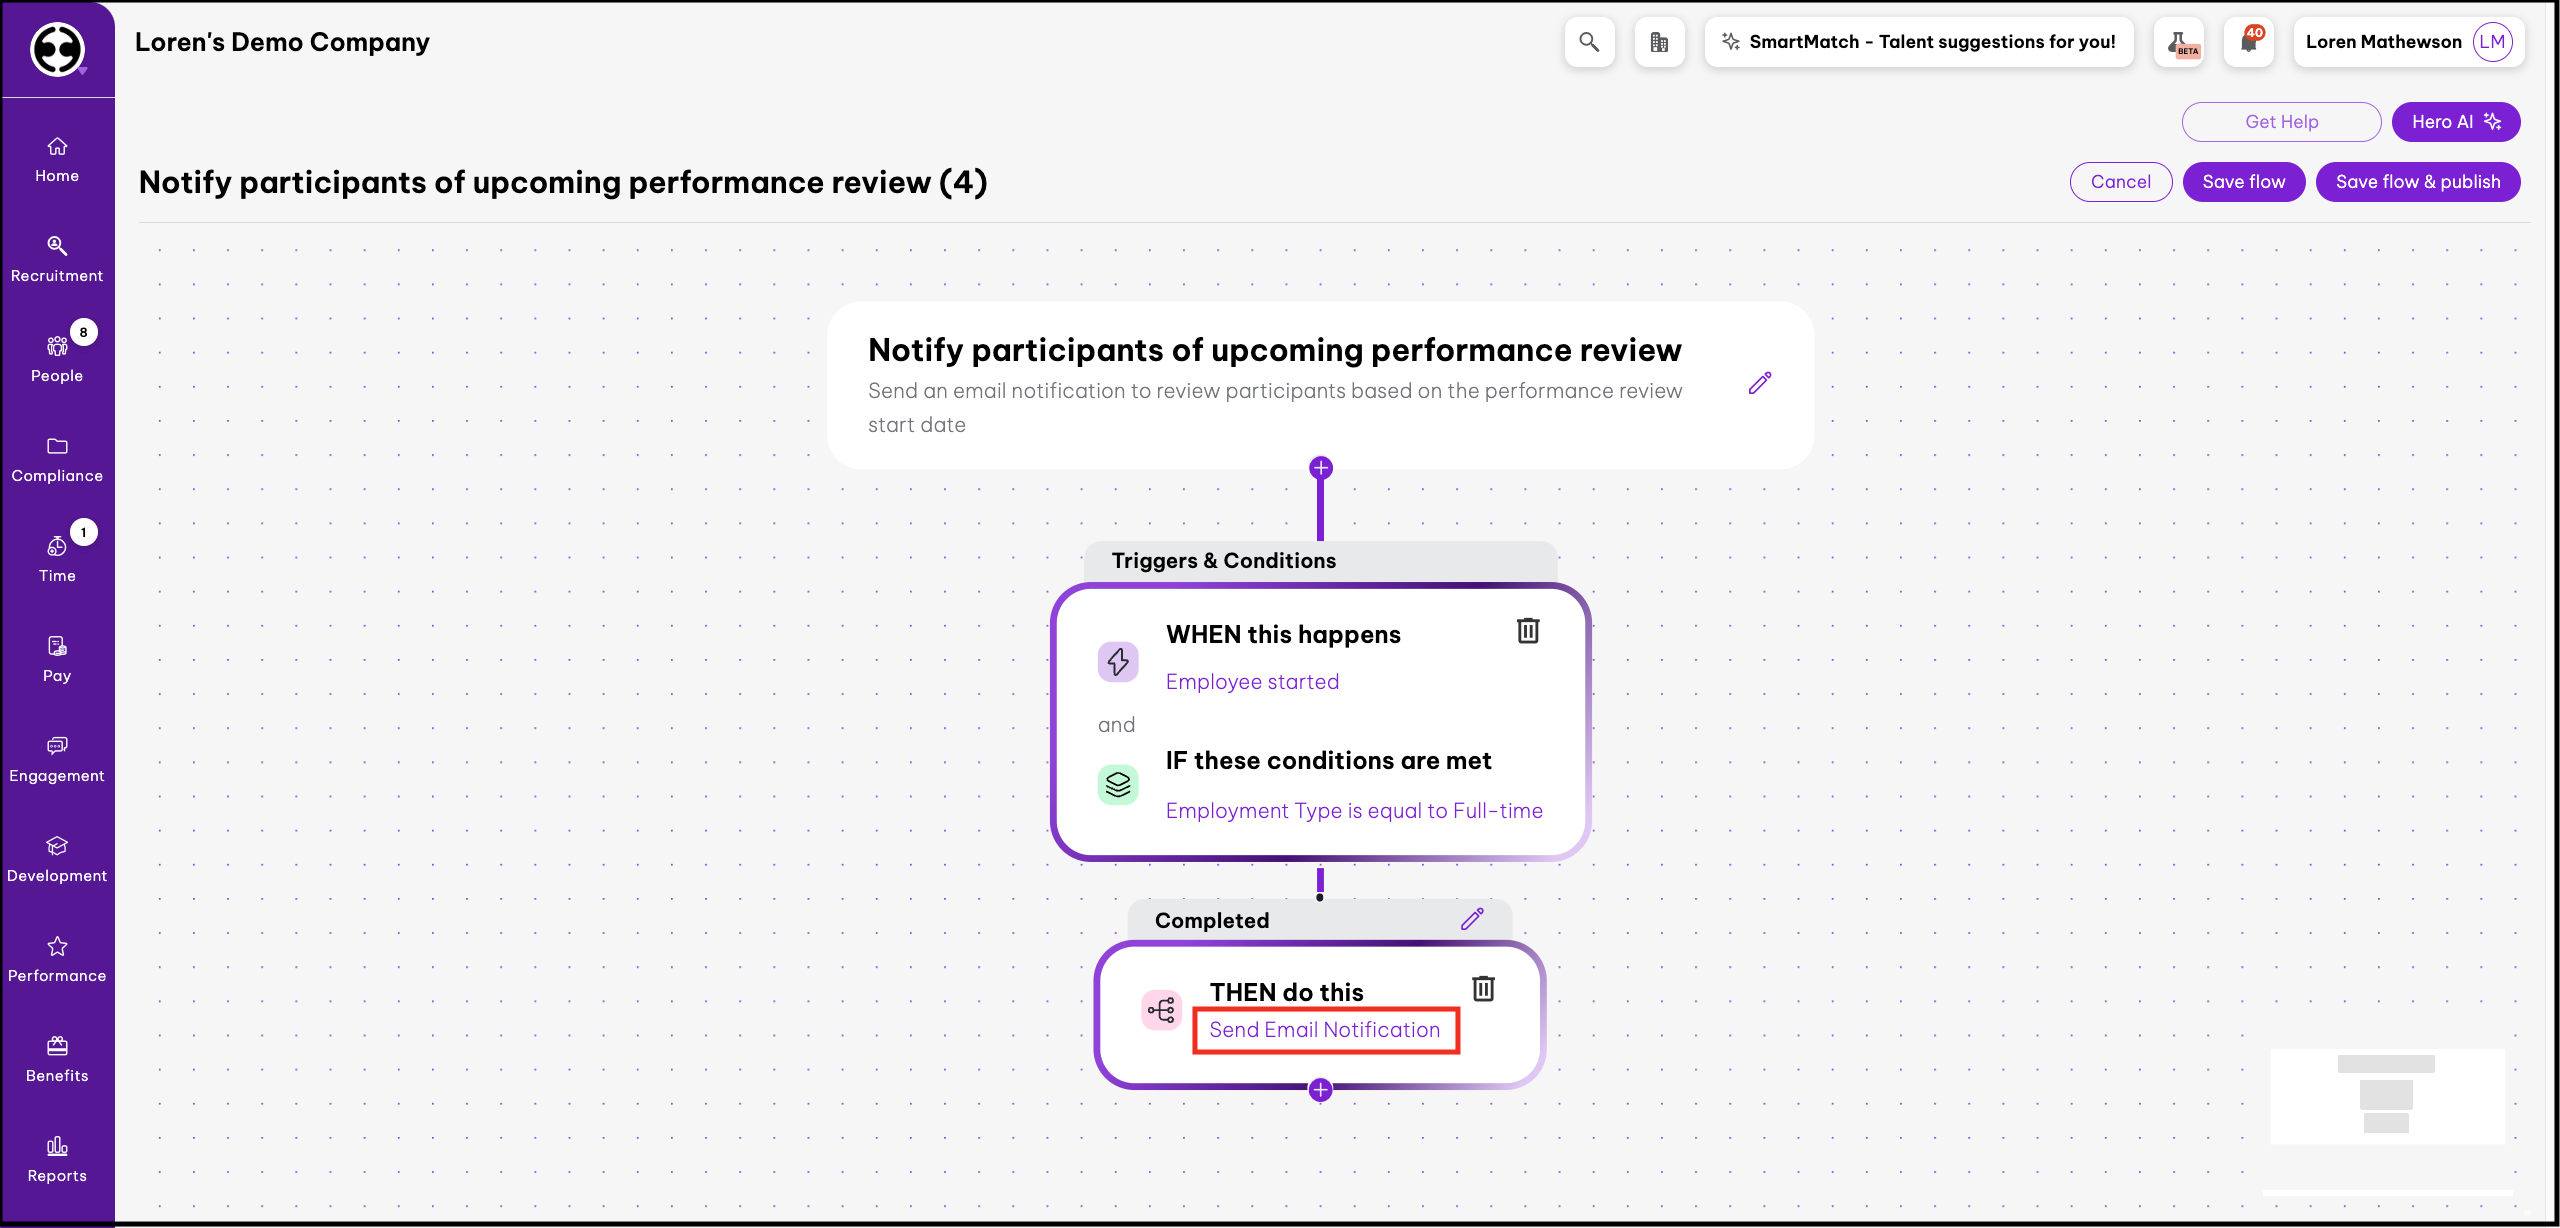Open the company building icon
Screen dimensions: 2560x1228
pyautogui.click(x=1659, y=42)
